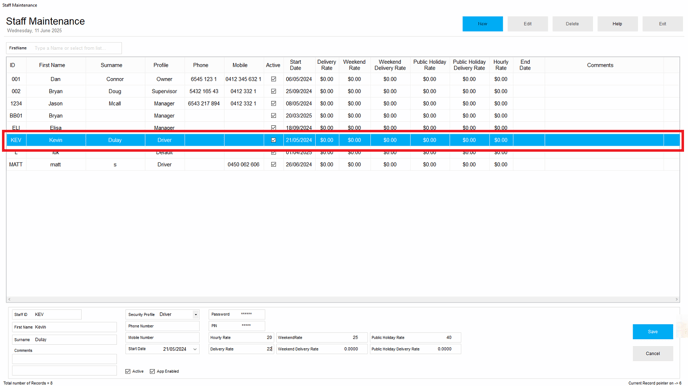Toggle Active checkbox in Dan Connor's row
Image resolution: width=688 pixels, height=386 pixels.
pyautogui.click(x=273, y=79)
